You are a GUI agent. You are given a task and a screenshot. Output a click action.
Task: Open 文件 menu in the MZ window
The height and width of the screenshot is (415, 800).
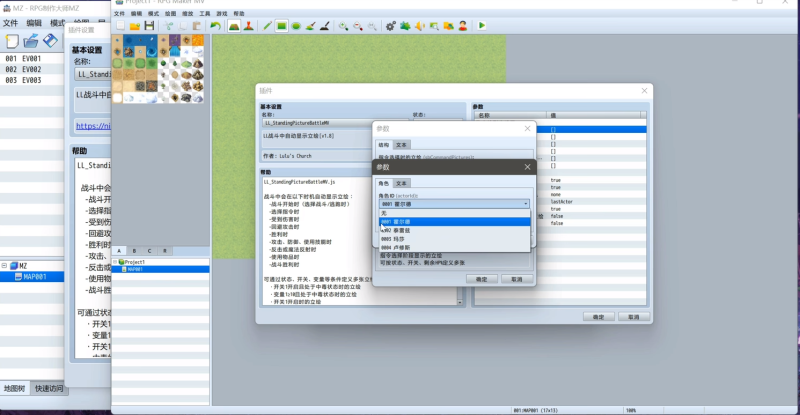[10, 23]
